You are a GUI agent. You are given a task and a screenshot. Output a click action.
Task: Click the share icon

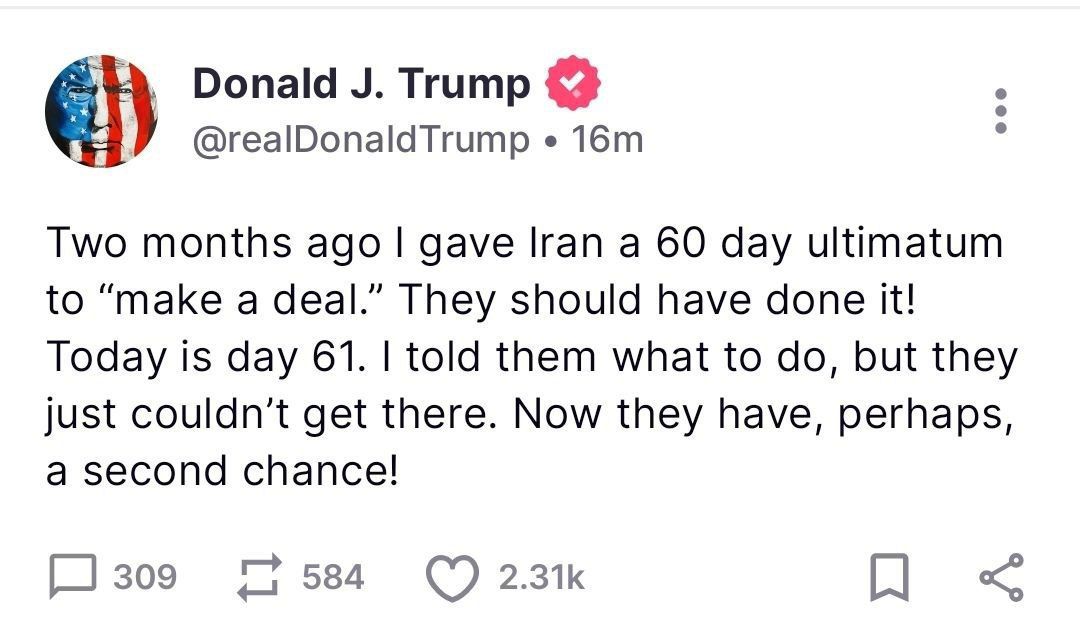click(x=1001, y=577)
